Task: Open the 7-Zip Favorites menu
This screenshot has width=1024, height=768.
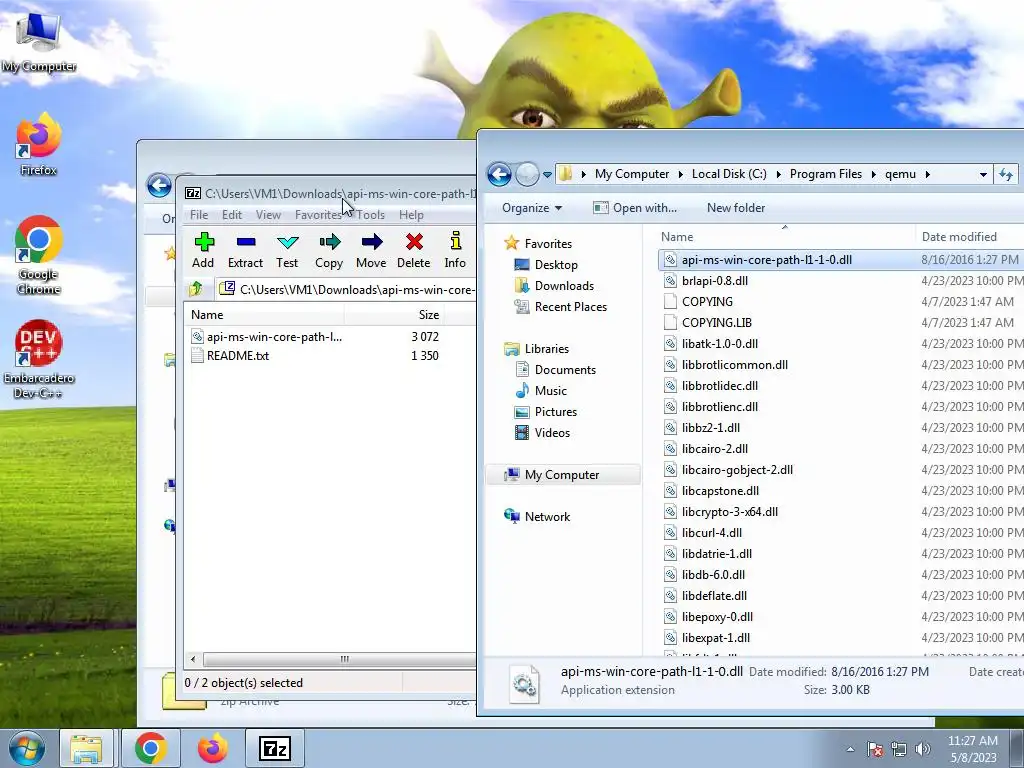Action: (x=317, y=215)
